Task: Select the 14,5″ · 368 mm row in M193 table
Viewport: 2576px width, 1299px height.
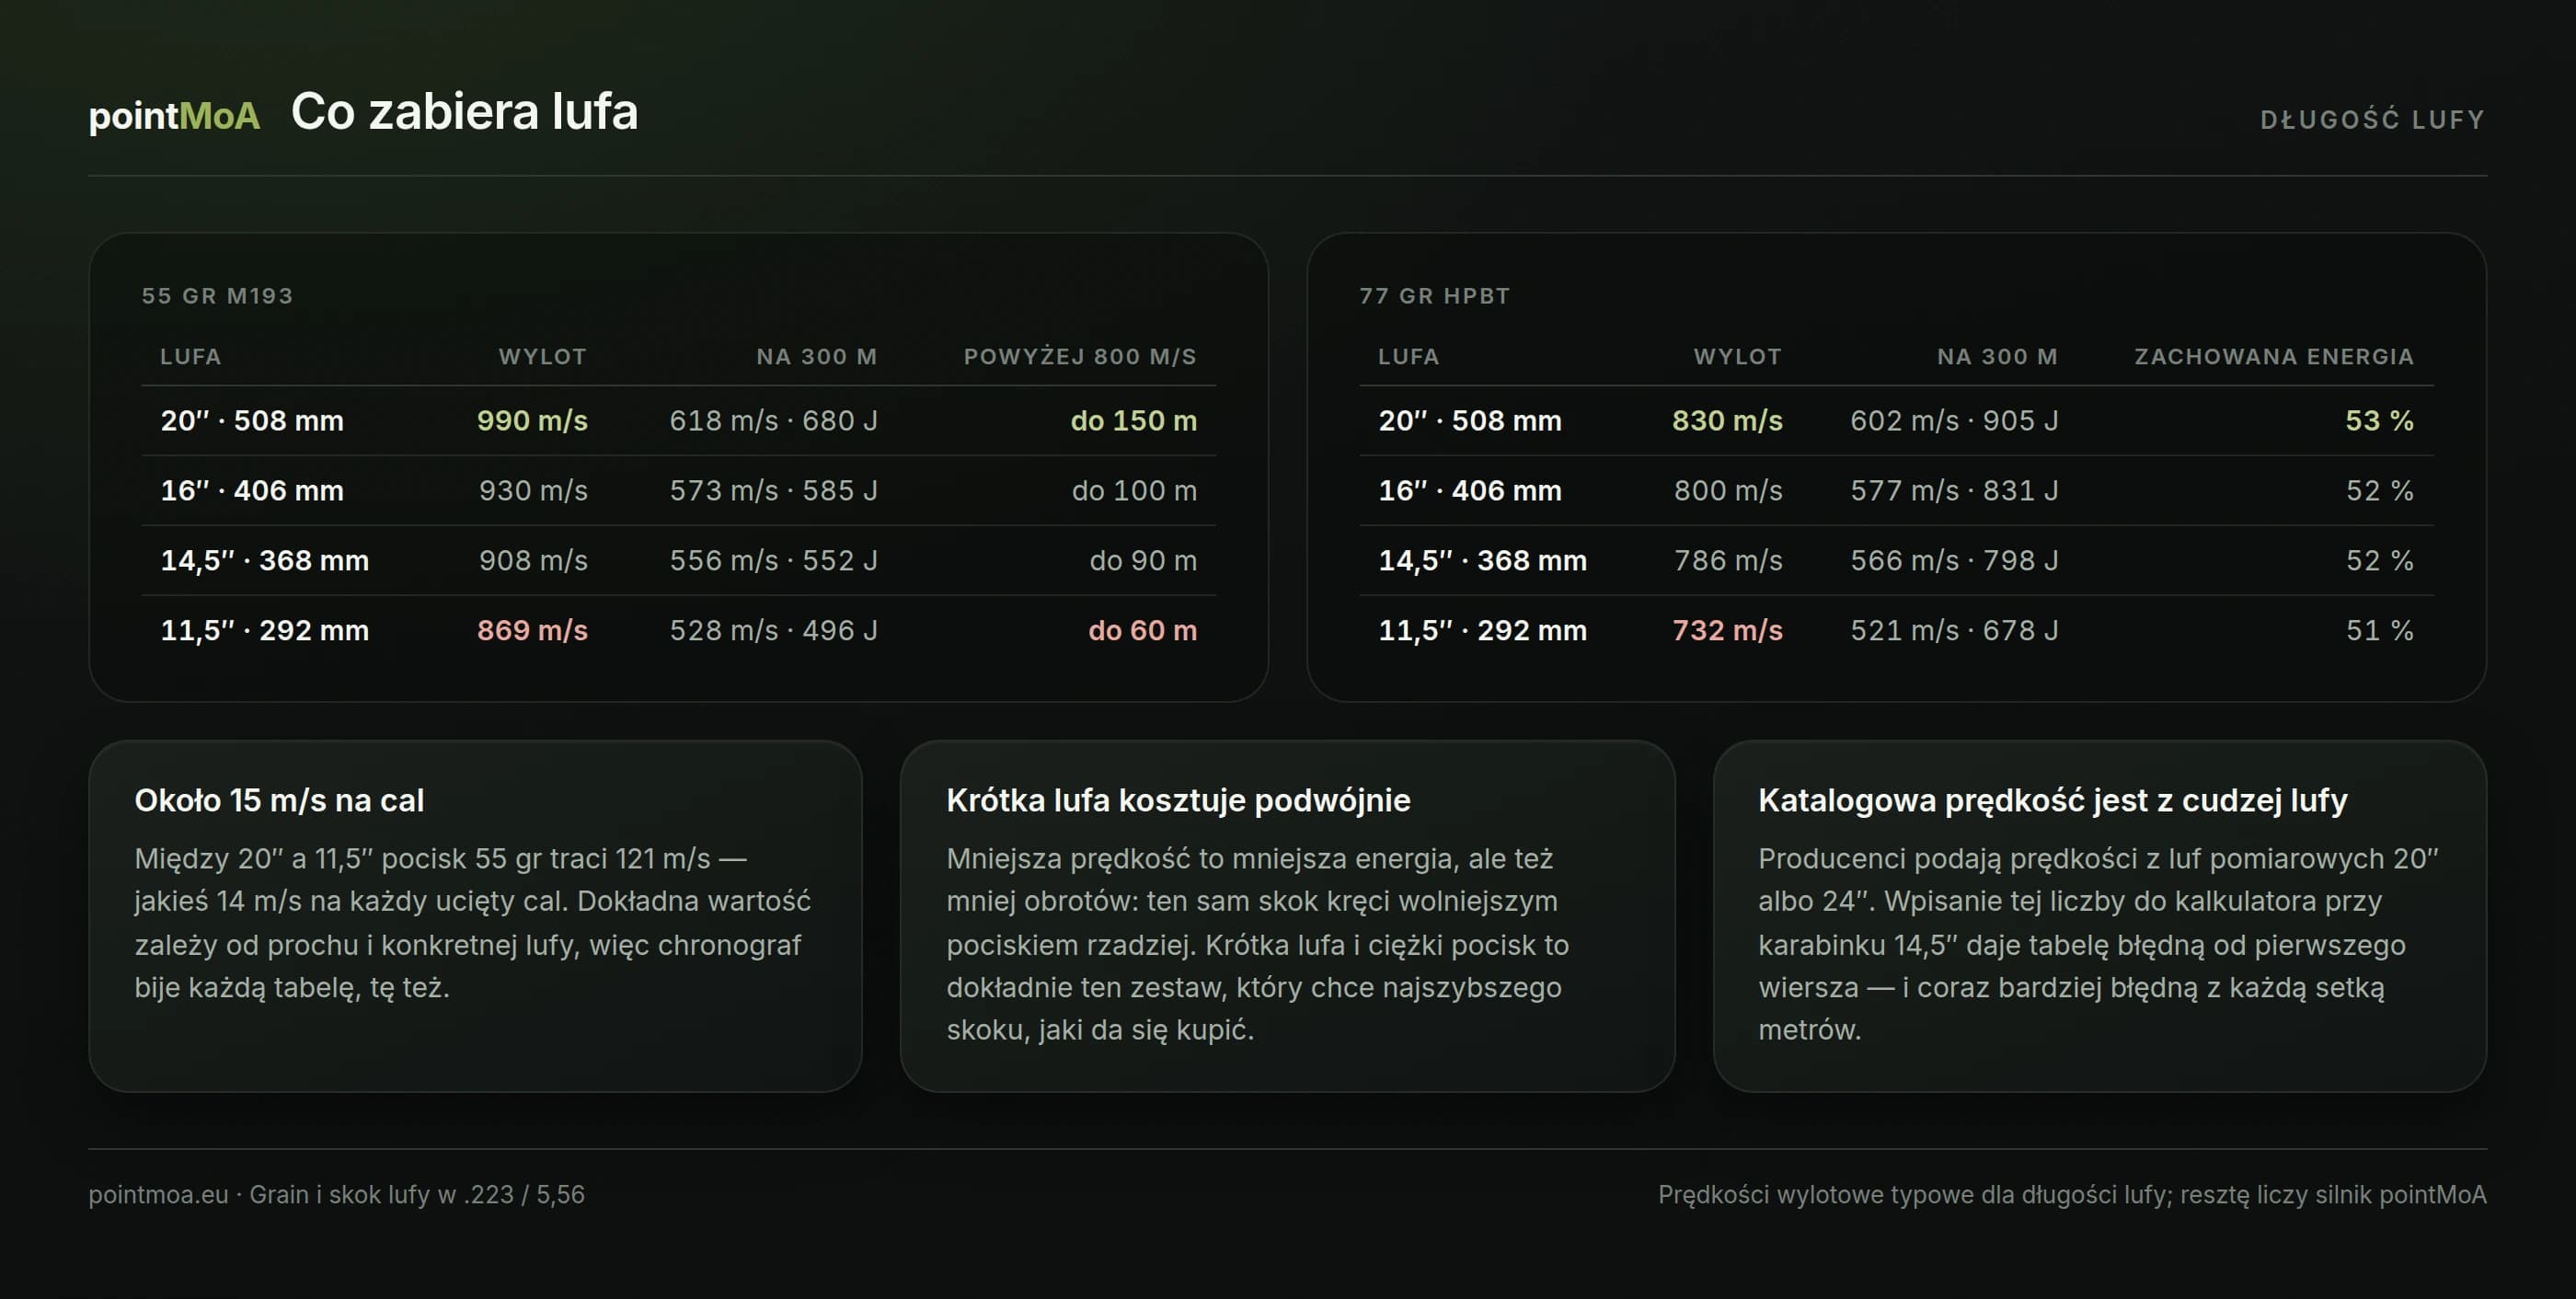Action: pos(679,561)
